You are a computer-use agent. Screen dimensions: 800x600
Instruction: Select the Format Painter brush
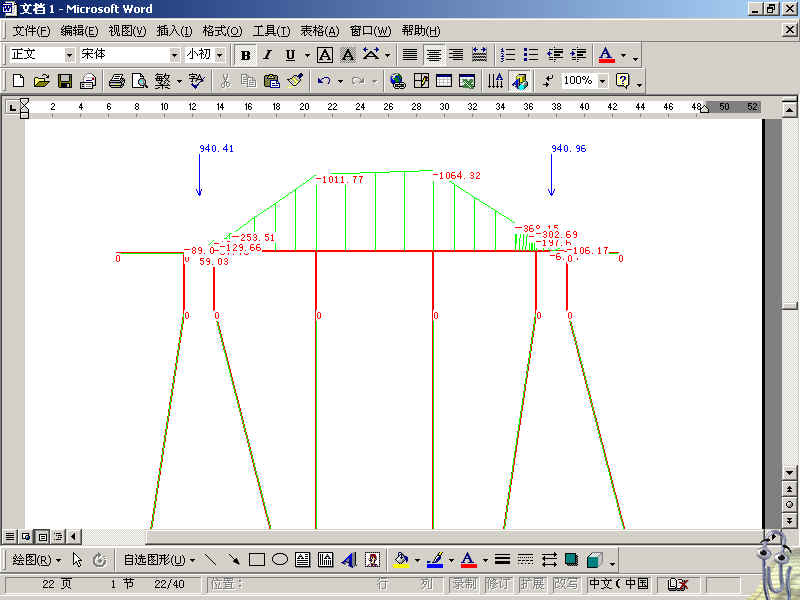click(x=294, y=81)
